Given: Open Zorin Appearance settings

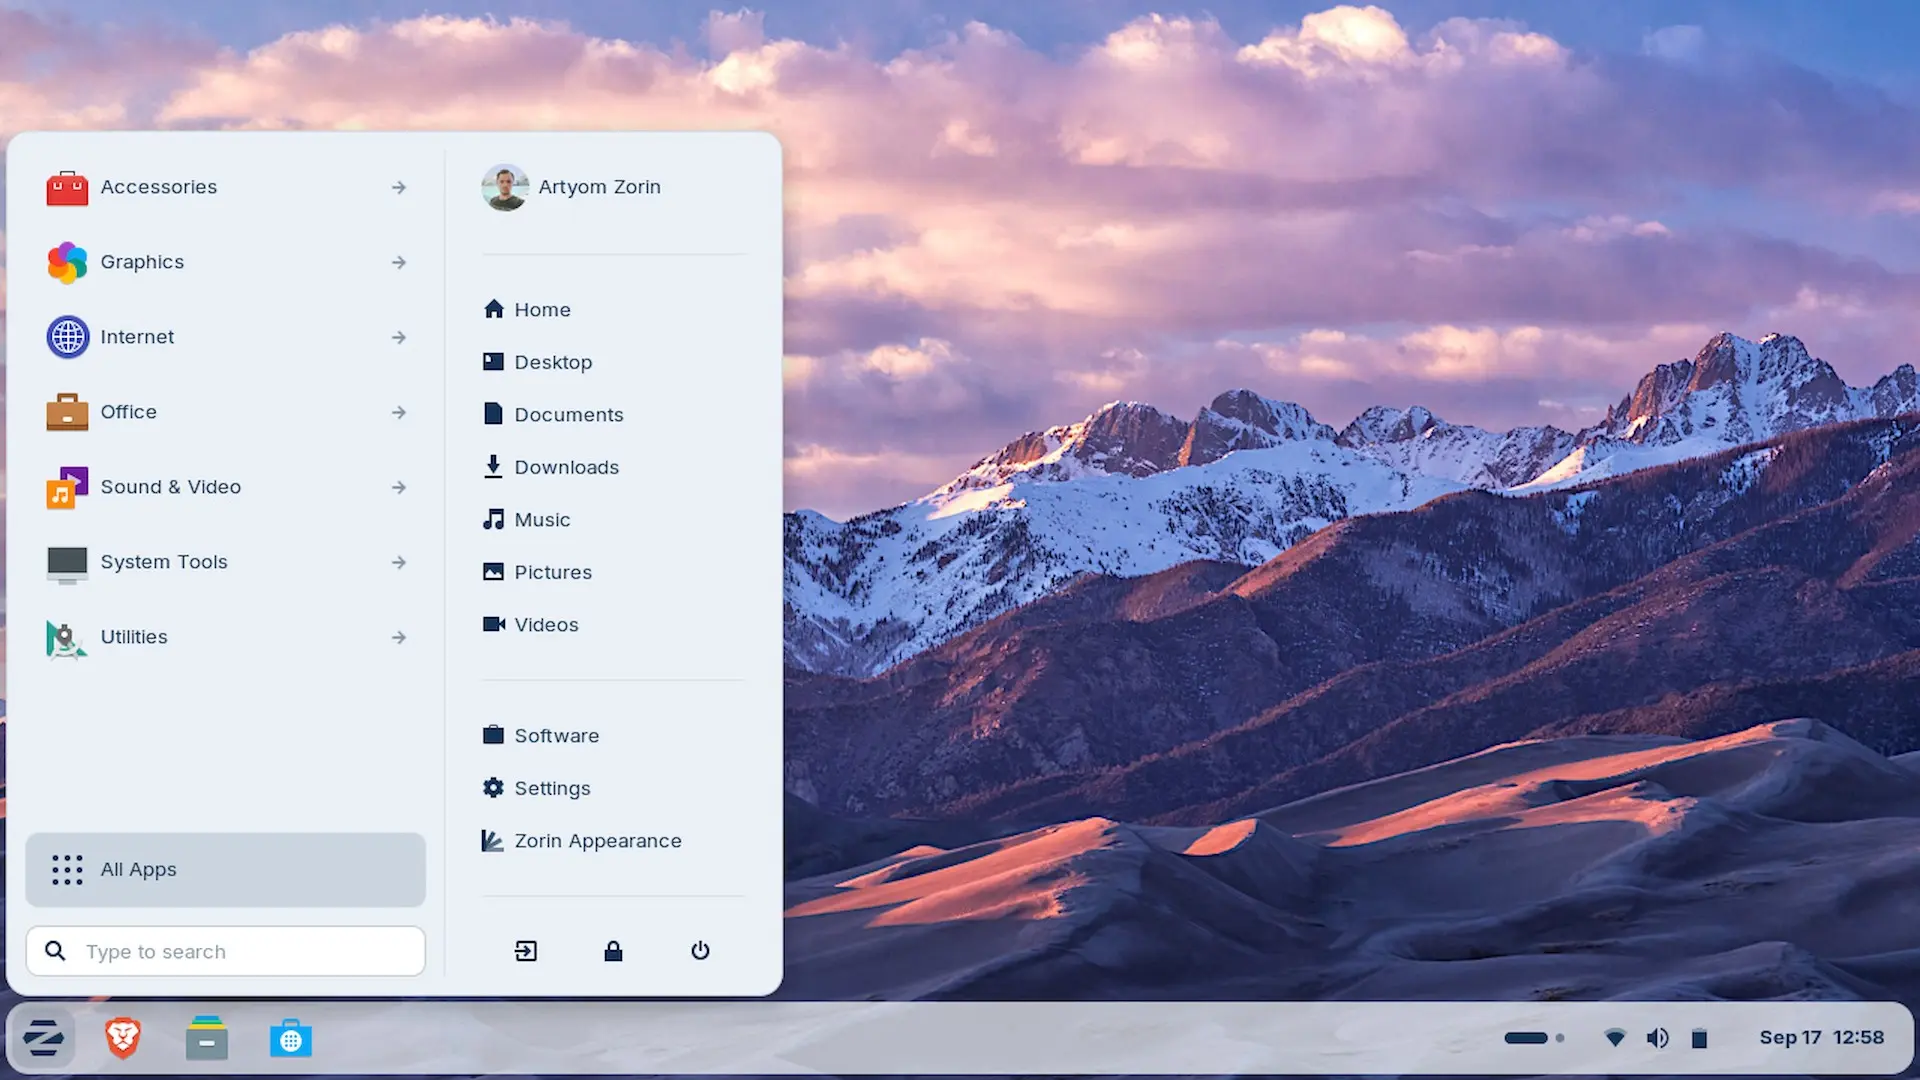Looking at the screenshot, I should pyautogui.click(x=597, y=840).
